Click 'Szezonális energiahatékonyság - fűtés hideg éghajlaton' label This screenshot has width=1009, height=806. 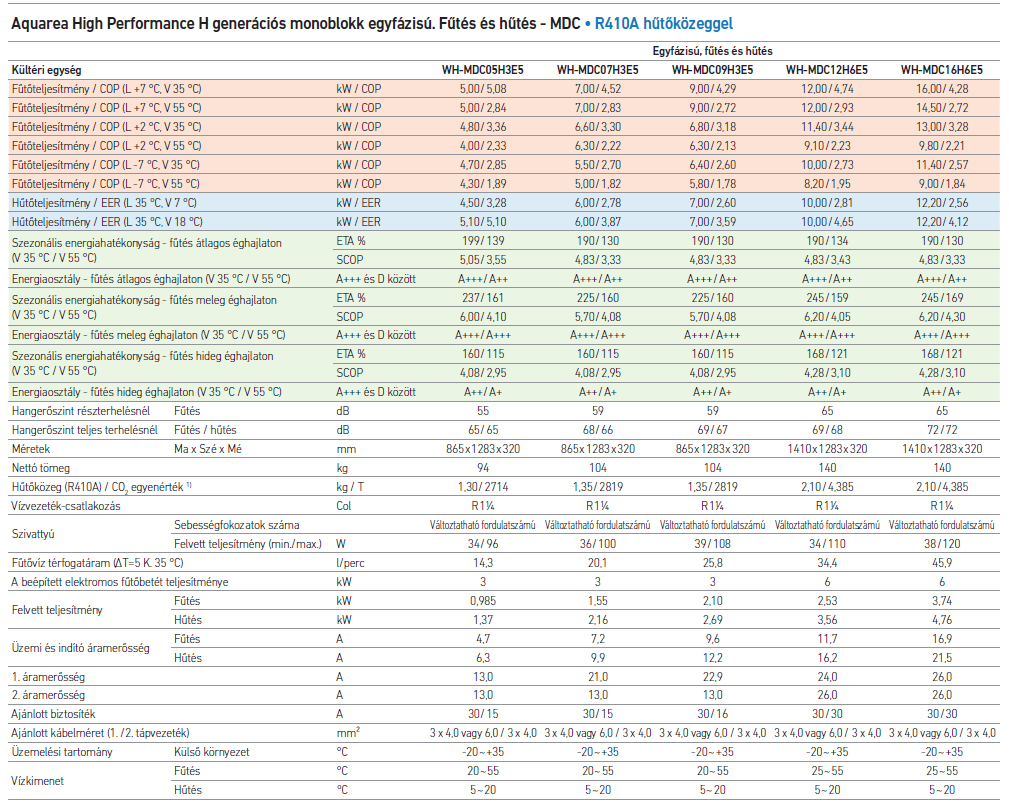coord(142,363)
